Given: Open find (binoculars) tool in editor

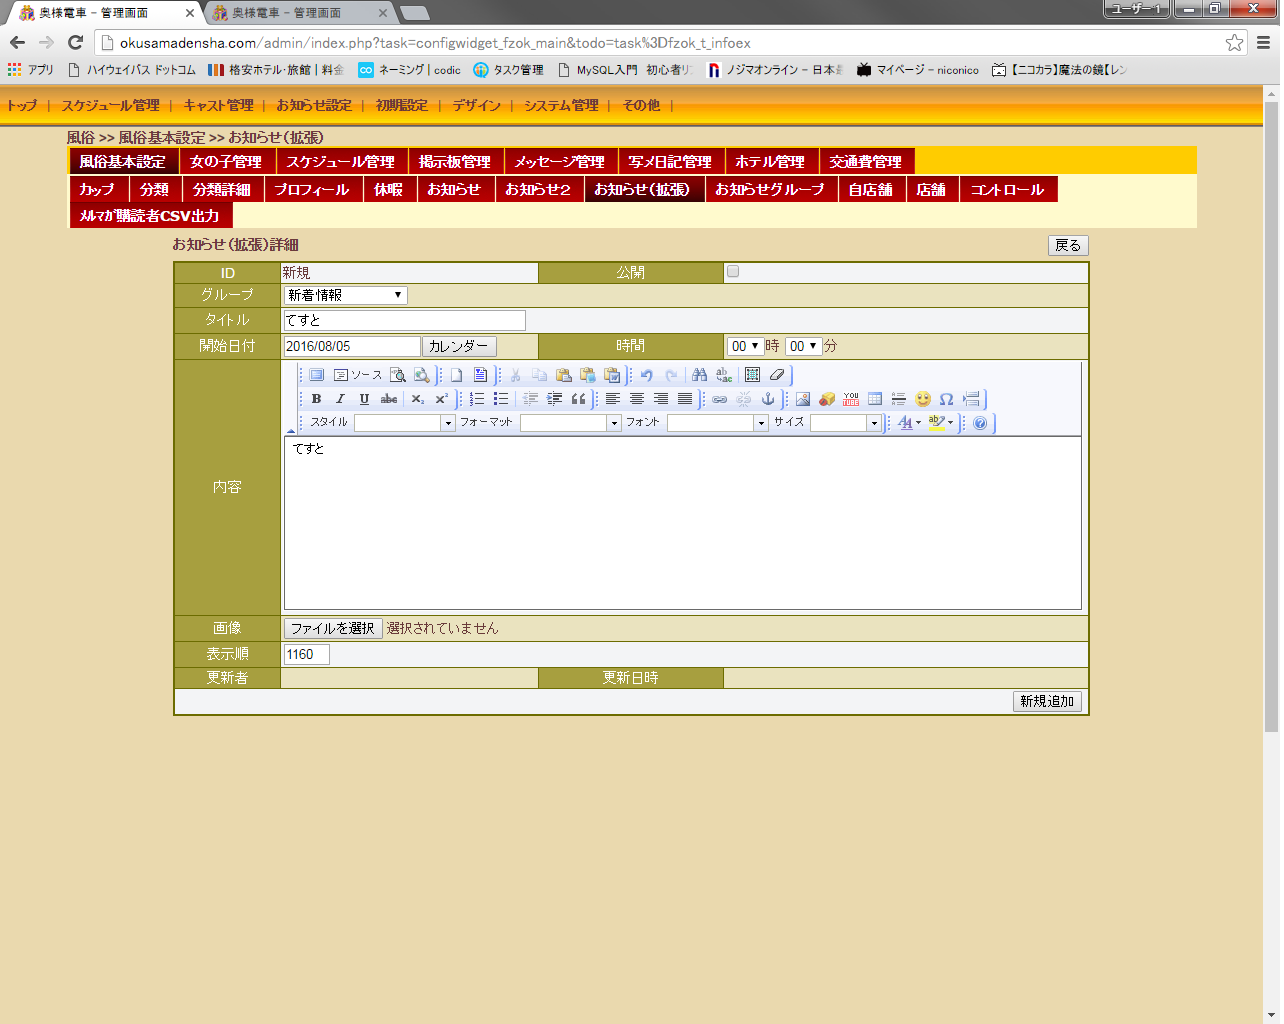Looking at the screenshot, I should pyautogui.click(x=699, y=375).
